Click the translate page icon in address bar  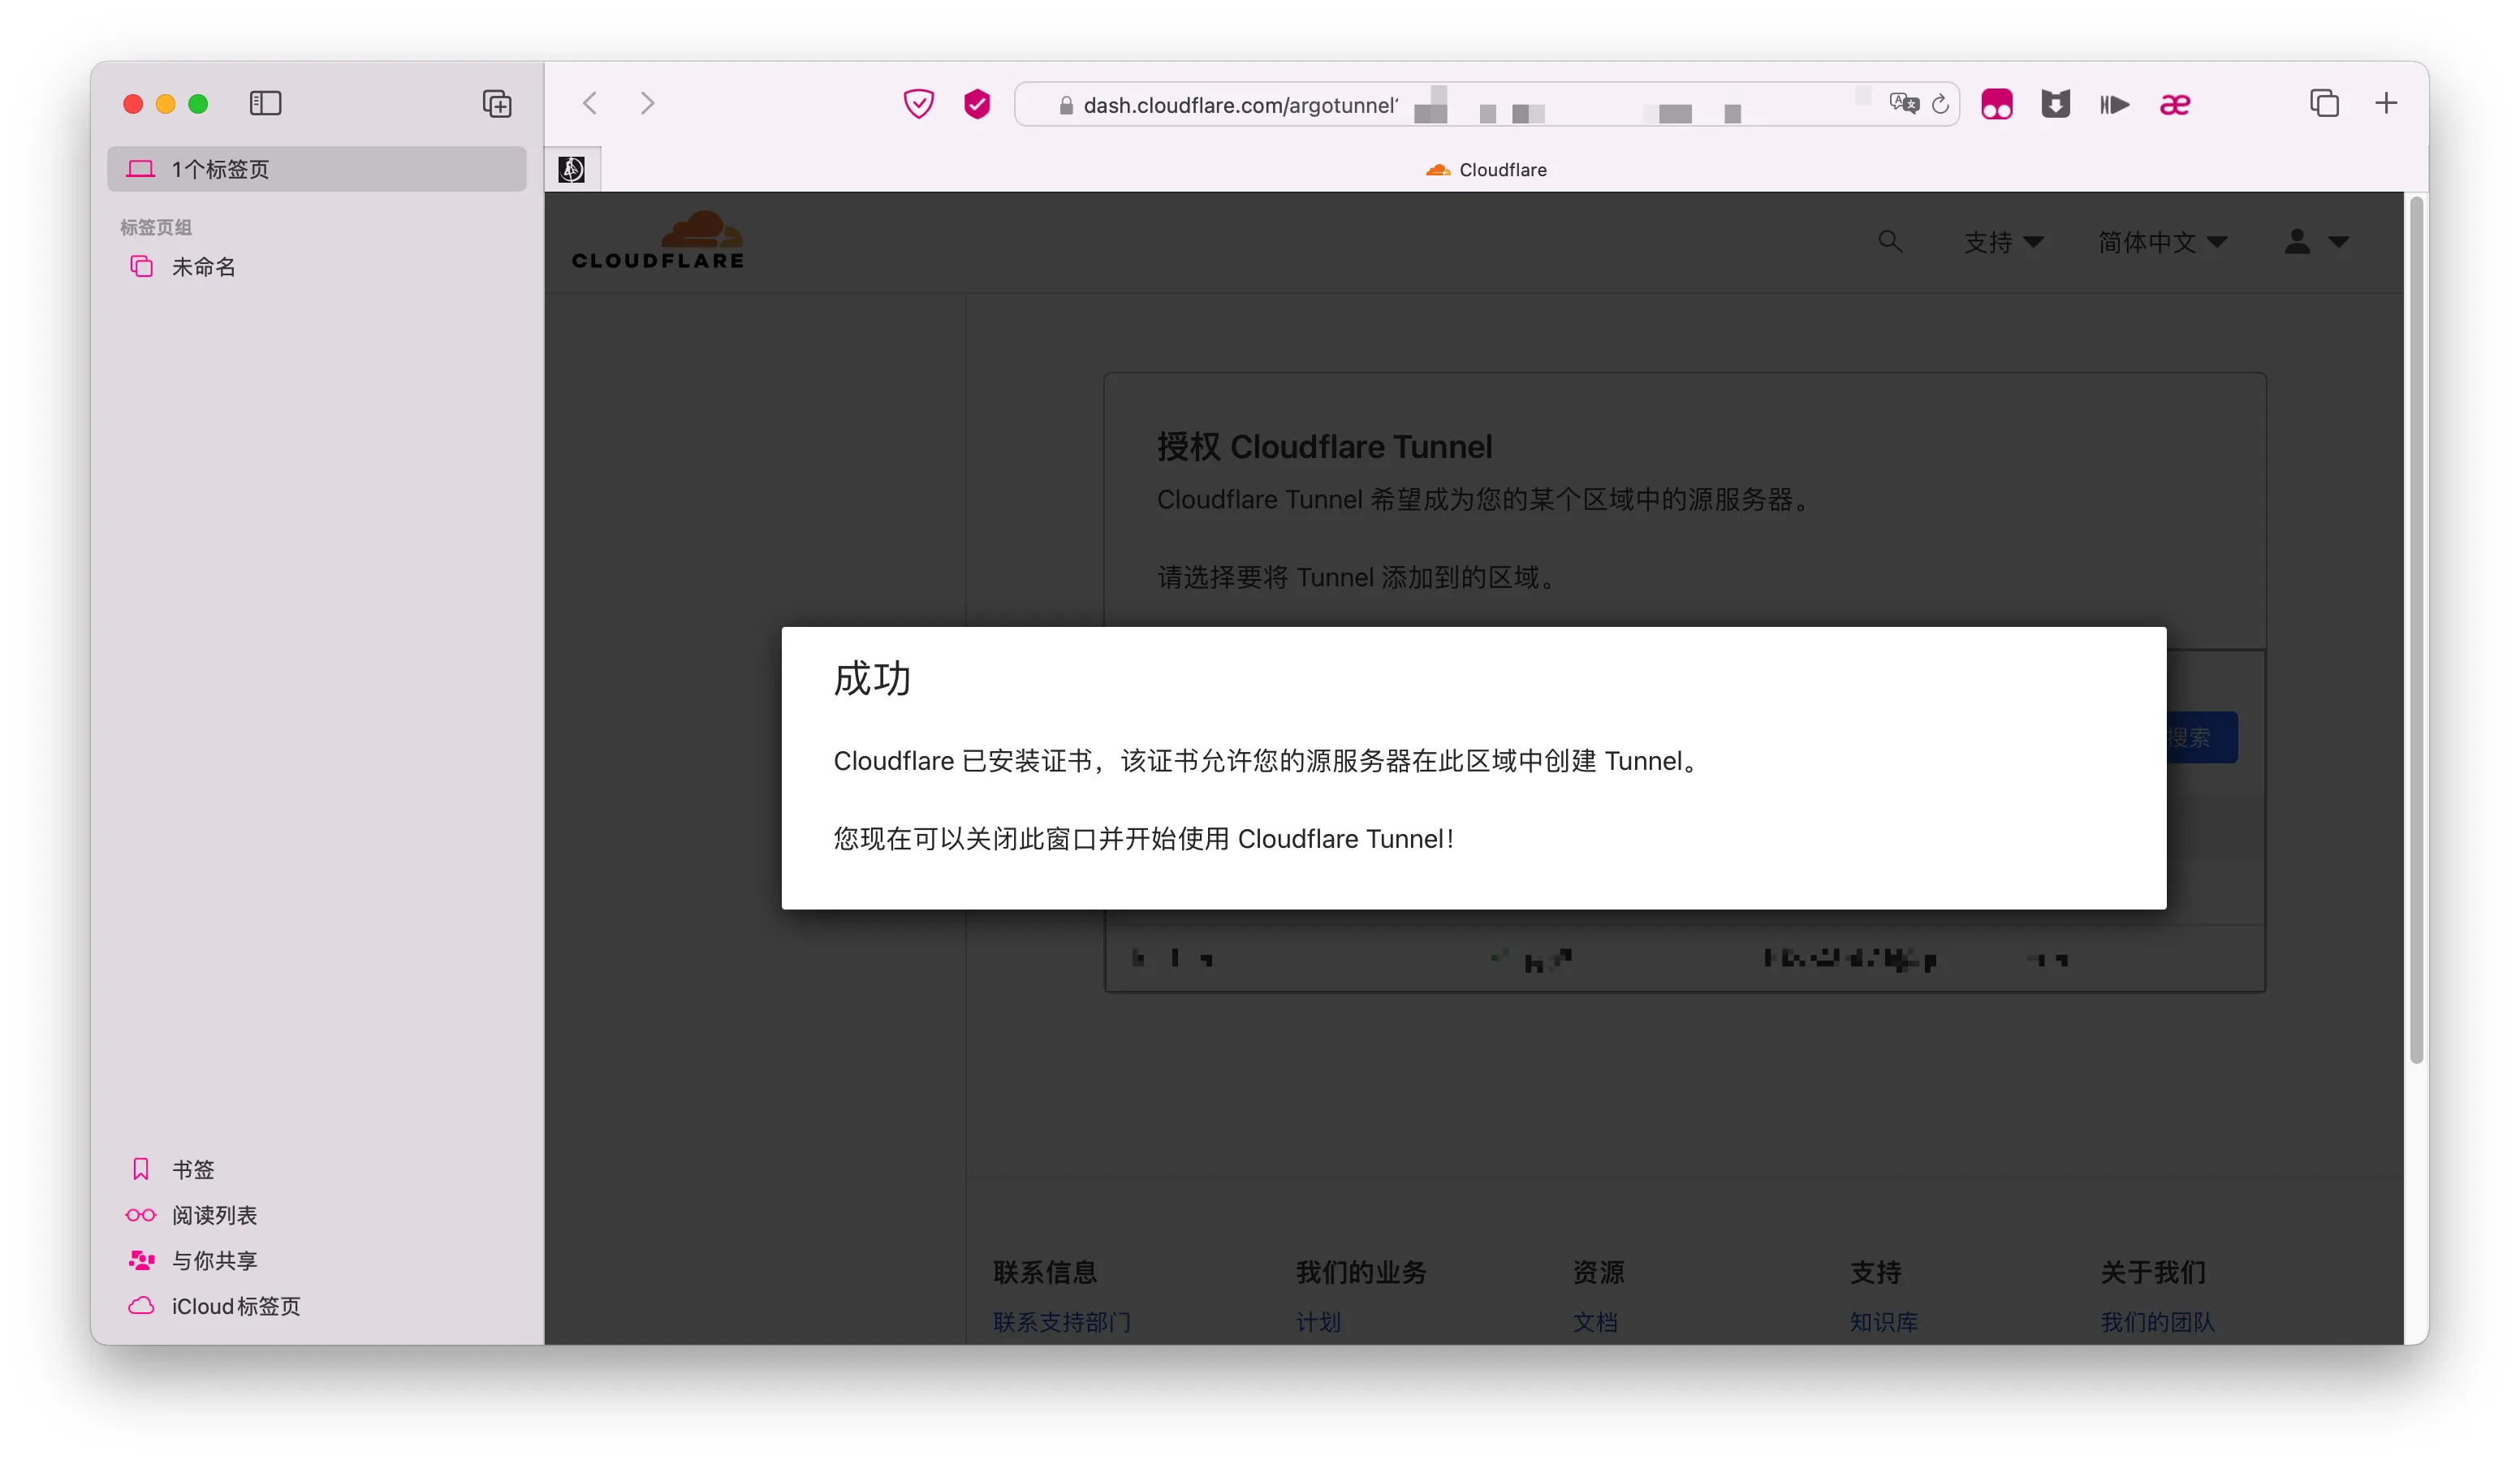[x=1904, y=103]
